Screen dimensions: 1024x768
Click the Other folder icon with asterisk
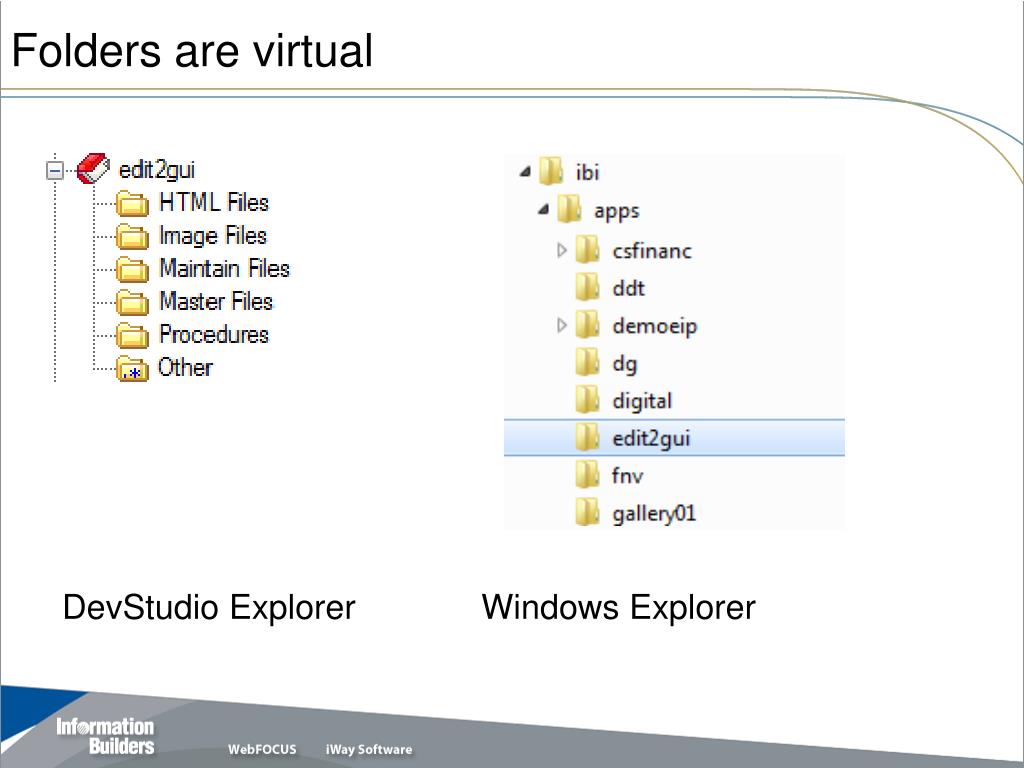click(x=133, y=369)
